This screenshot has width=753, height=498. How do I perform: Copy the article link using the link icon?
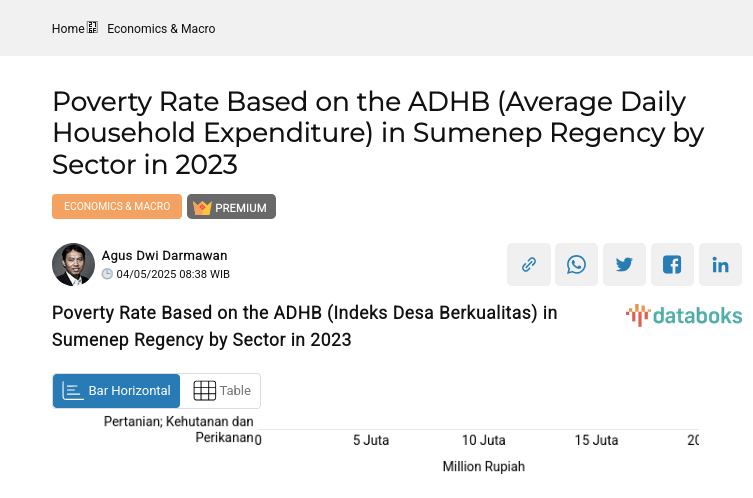pyautogui.click(x=528, y=265)
